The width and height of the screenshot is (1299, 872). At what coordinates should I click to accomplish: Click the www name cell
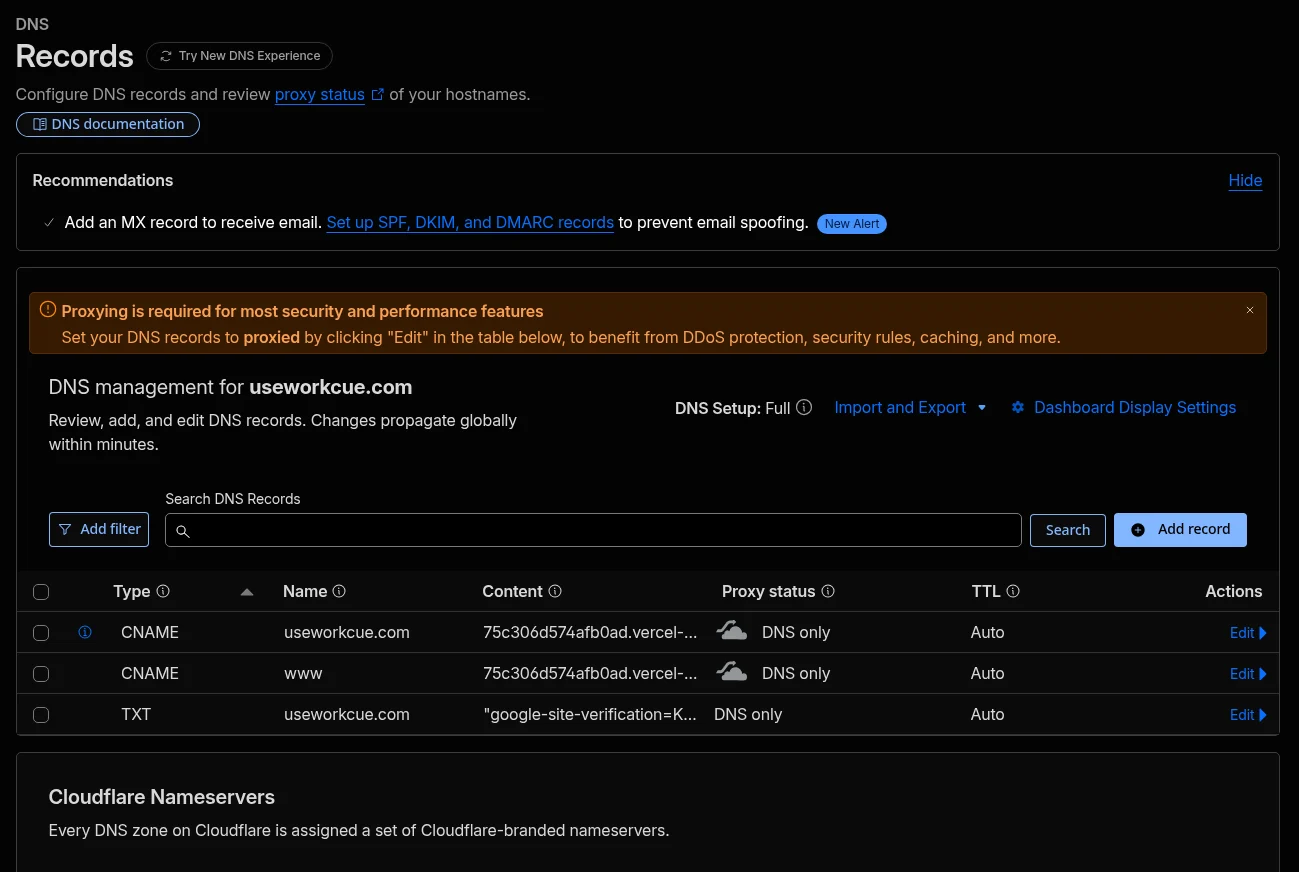[x=303, y=673]
